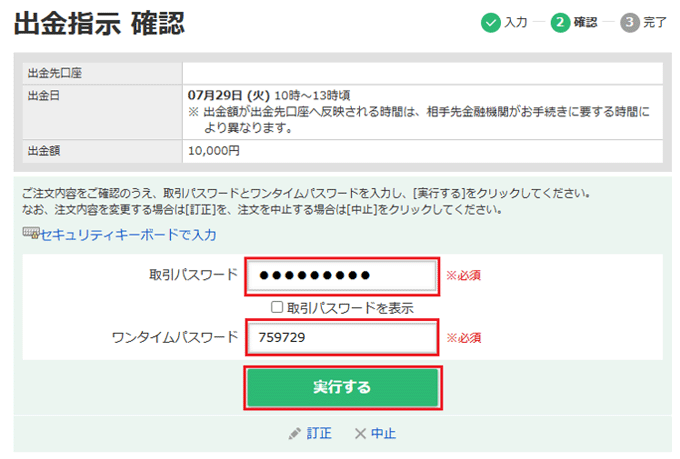Click the 出金日 row label
Viewport: 680px width, 459px height.
(x=45, y=94)
